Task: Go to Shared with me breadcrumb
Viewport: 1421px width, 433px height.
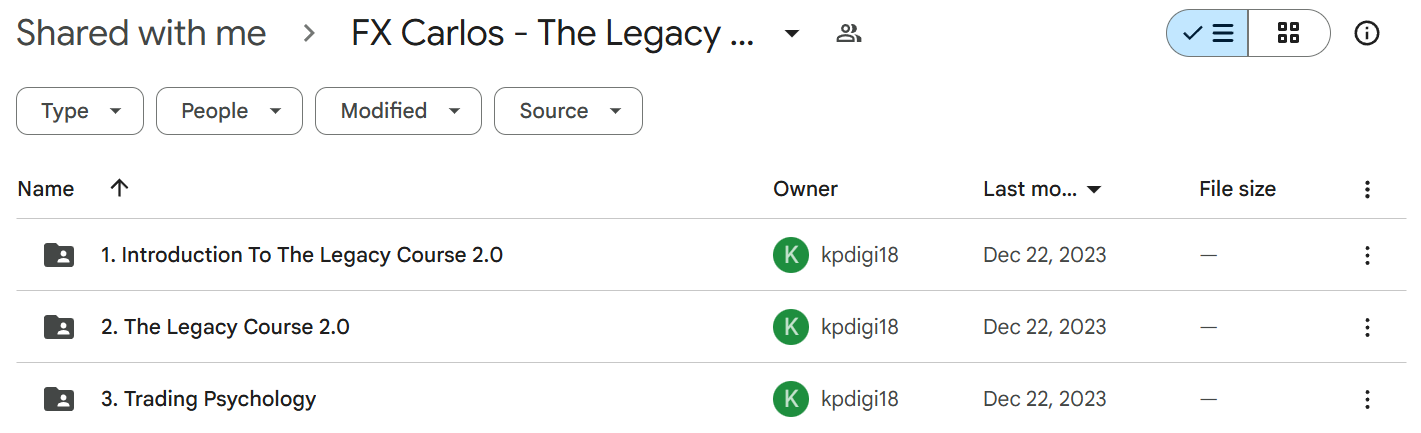Action: 141,34
